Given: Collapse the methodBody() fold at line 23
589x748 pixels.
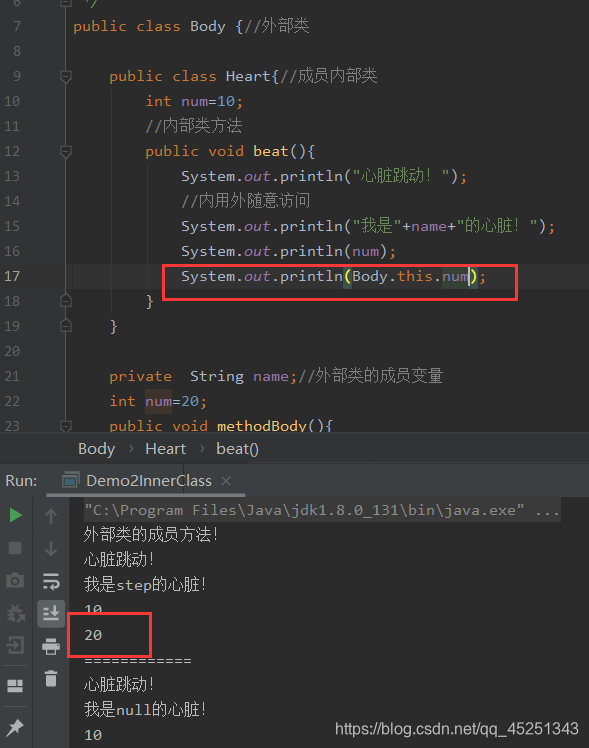Looking at the screenshot, I should click(x=66, y=425).
